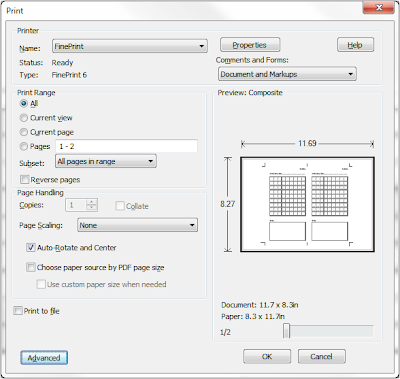Click the Paper 8.3 x 11.7in text

(253, 316)
